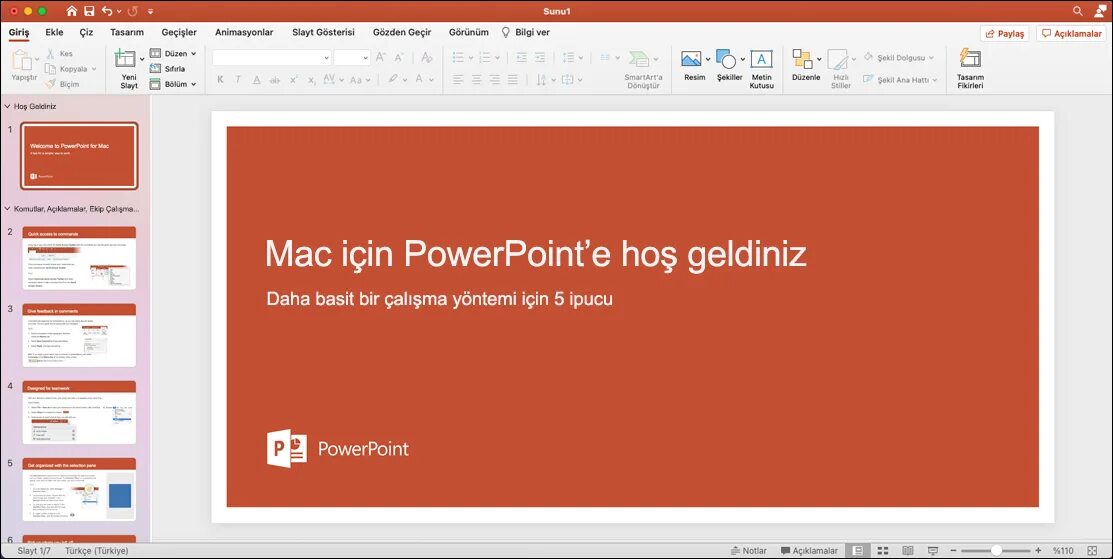Select slide 3 thumbnail
This screenshot has width=1113, height=559.
[79, 336]
